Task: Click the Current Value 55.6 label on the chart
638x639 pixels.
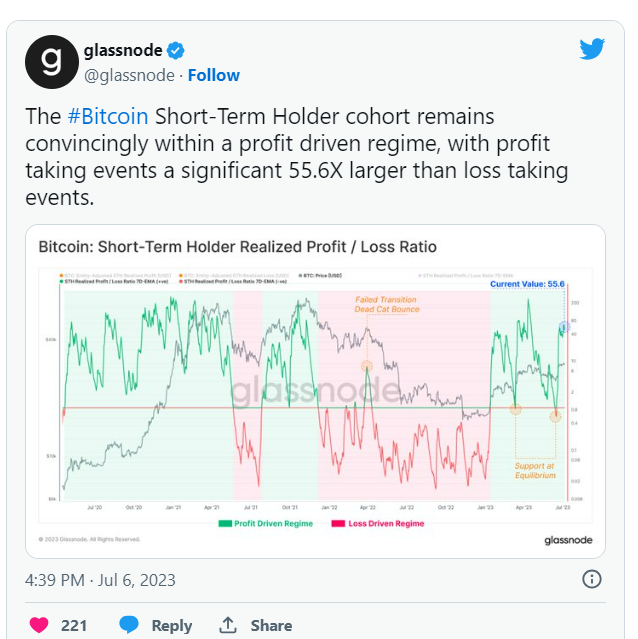Action: [527, 284]
